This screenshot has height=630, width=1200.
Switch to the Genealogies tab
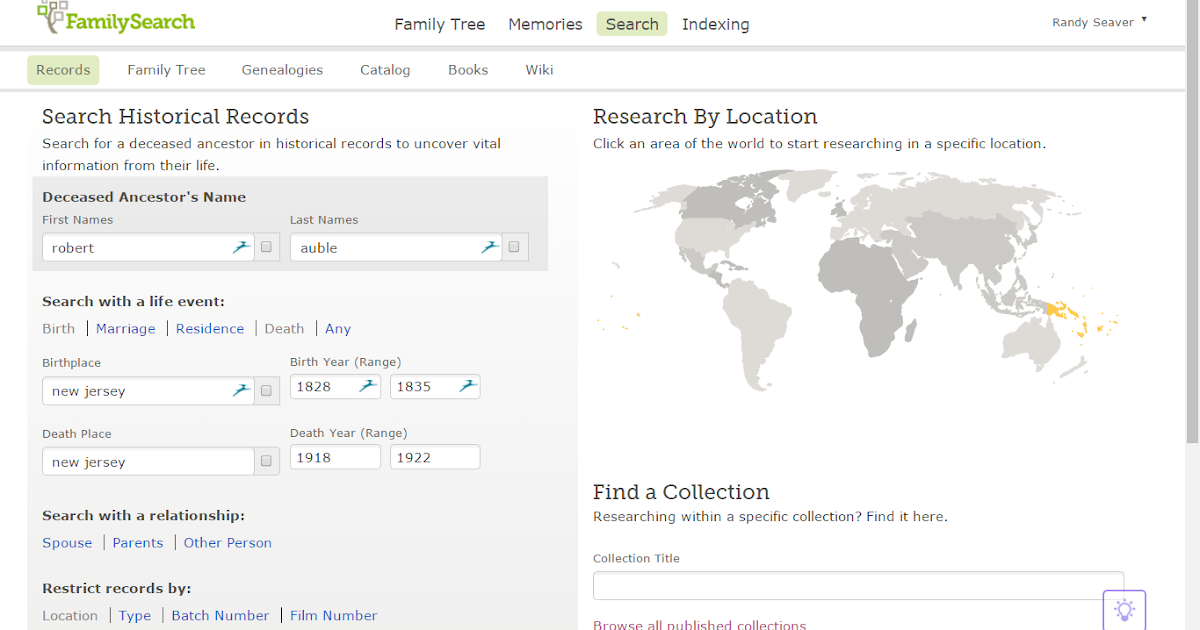[282, 69]
